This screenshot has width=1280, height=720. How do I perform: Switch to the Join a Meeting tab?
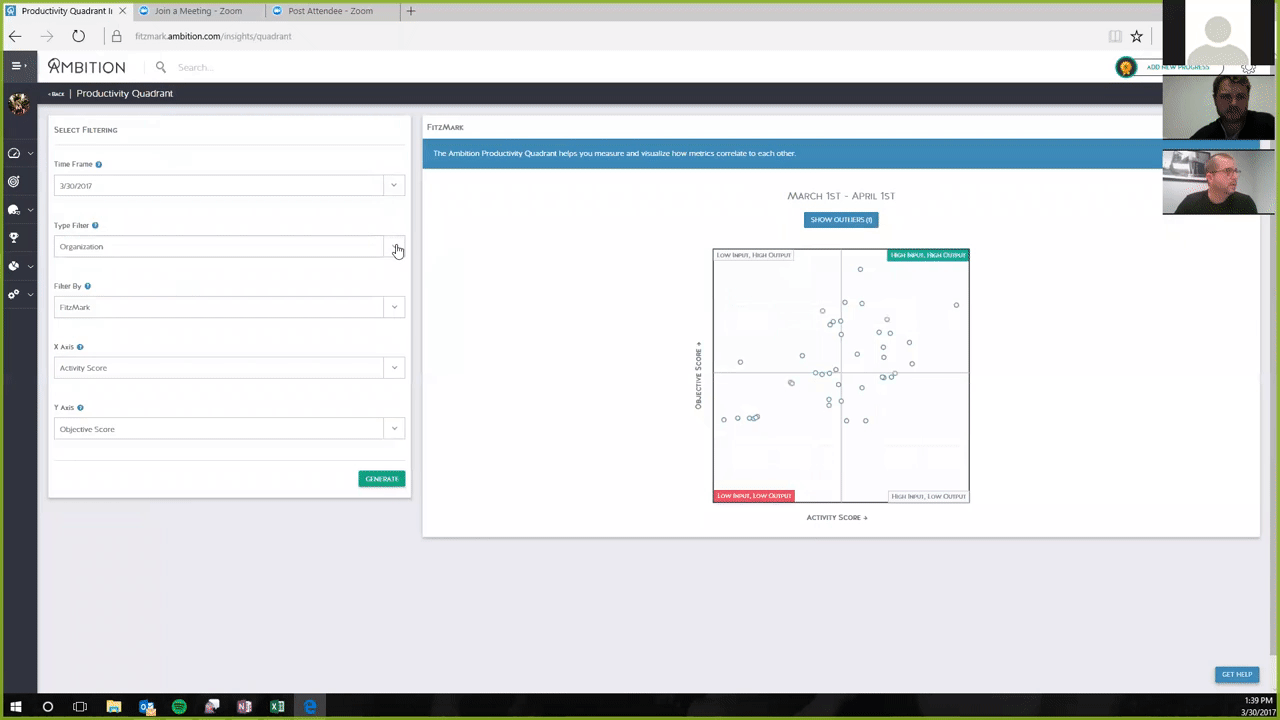[197, 11]
